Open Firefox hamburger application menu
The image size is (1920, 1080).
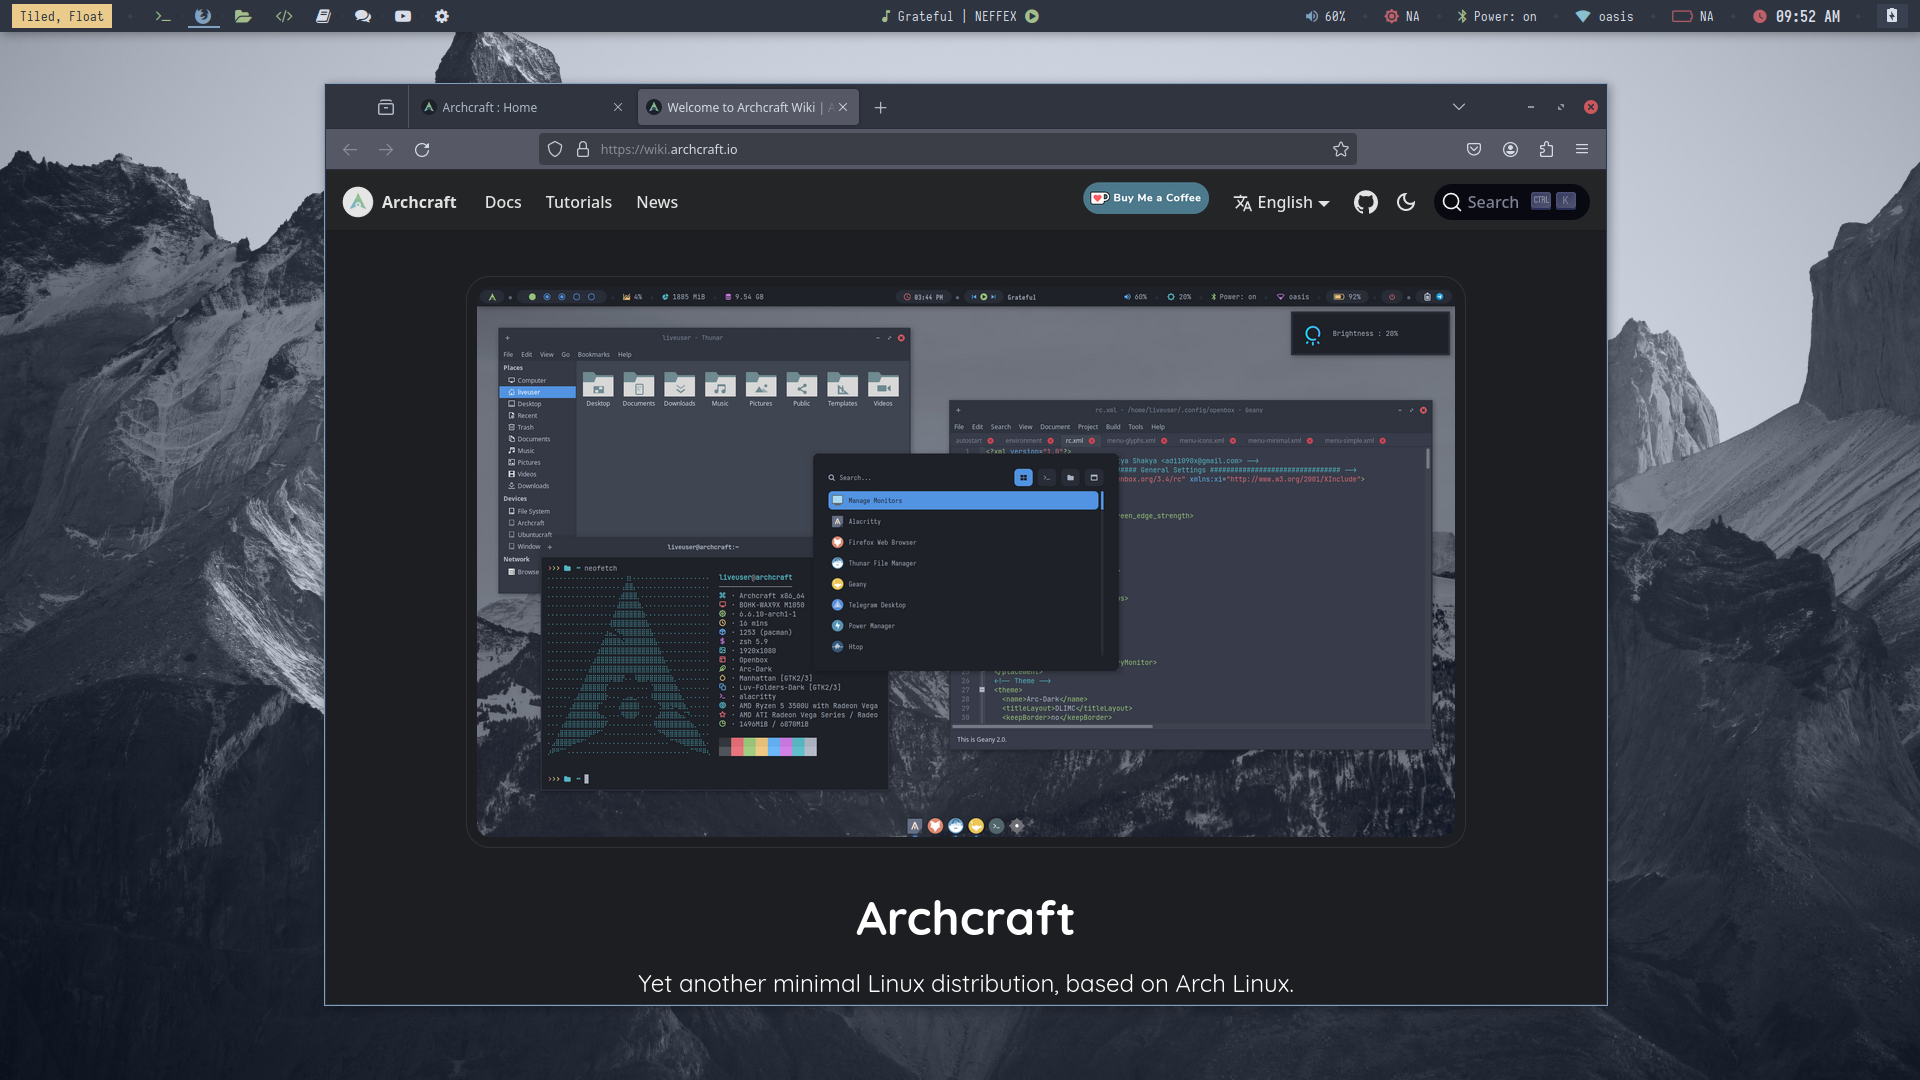(x=1582, y=149)
